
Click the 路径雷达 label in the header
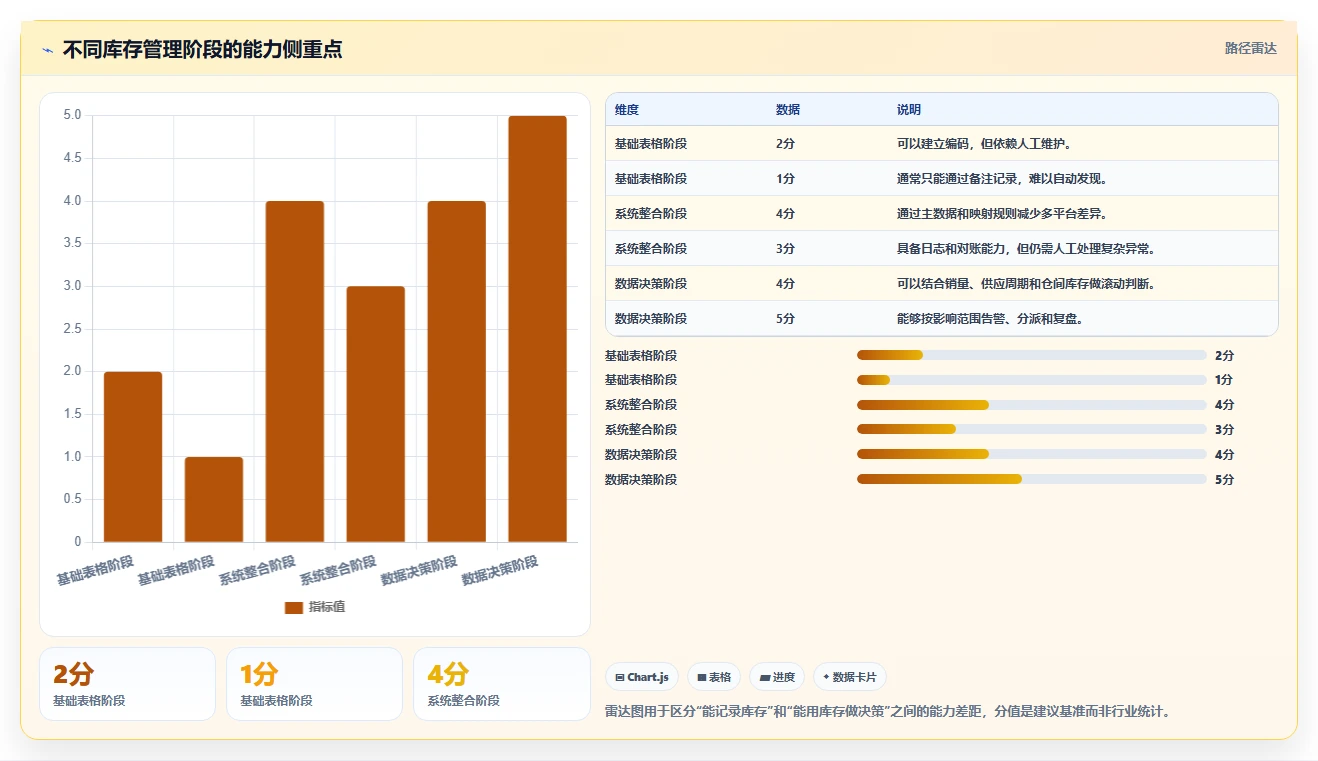(x=1251, y=48)
